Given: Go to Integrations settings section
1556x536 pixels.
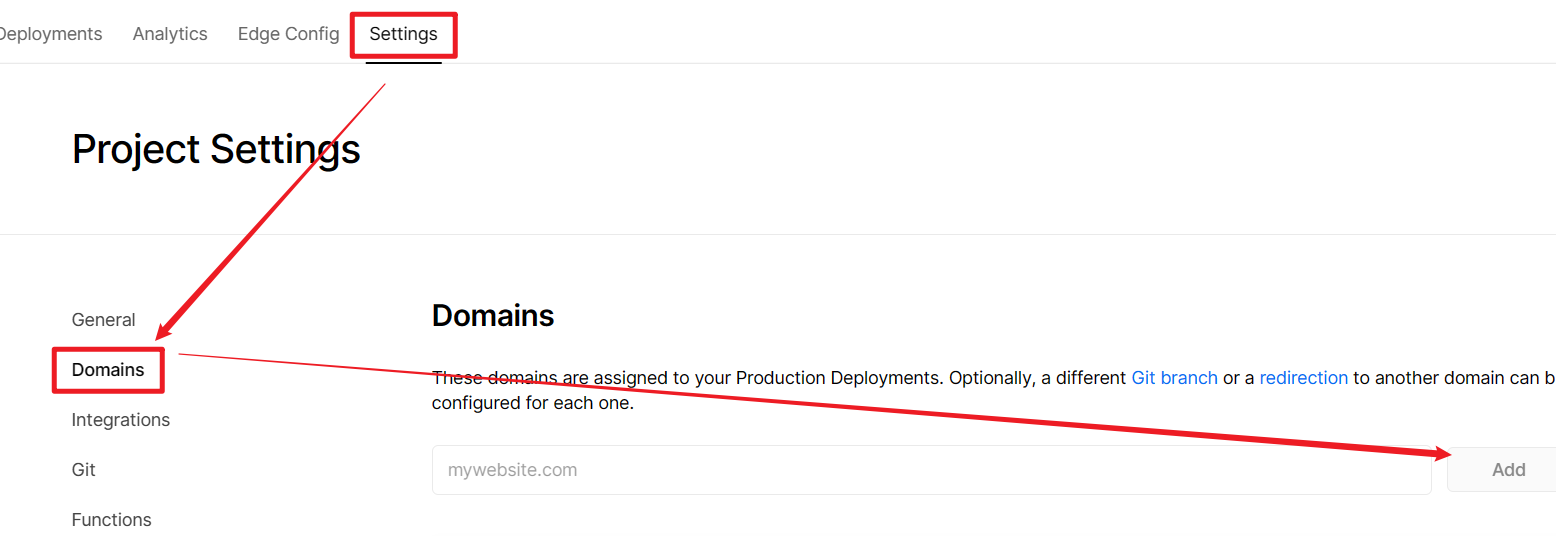Looking at the screenshot, I should tap(120, 420).
